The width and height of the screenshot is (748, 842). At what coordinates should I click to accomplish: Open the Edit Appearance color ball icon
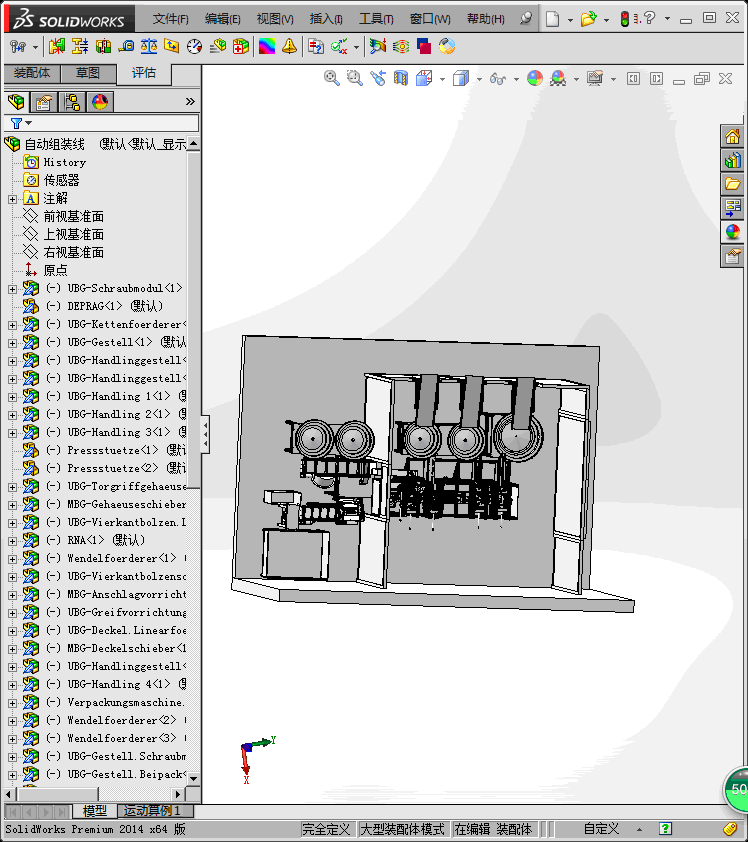point(535,78)
